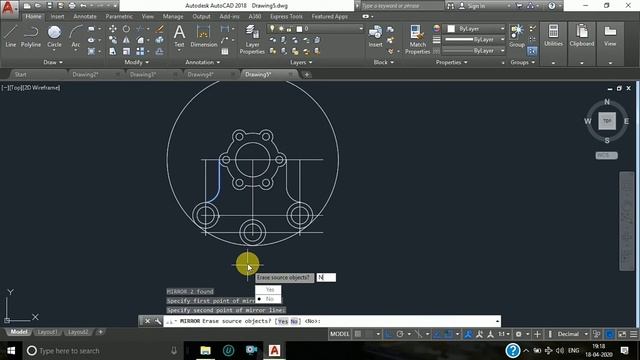Expand the Groups panel dropdown
The height and width of the screenshot is (360, 640).
tap(523, 62)
